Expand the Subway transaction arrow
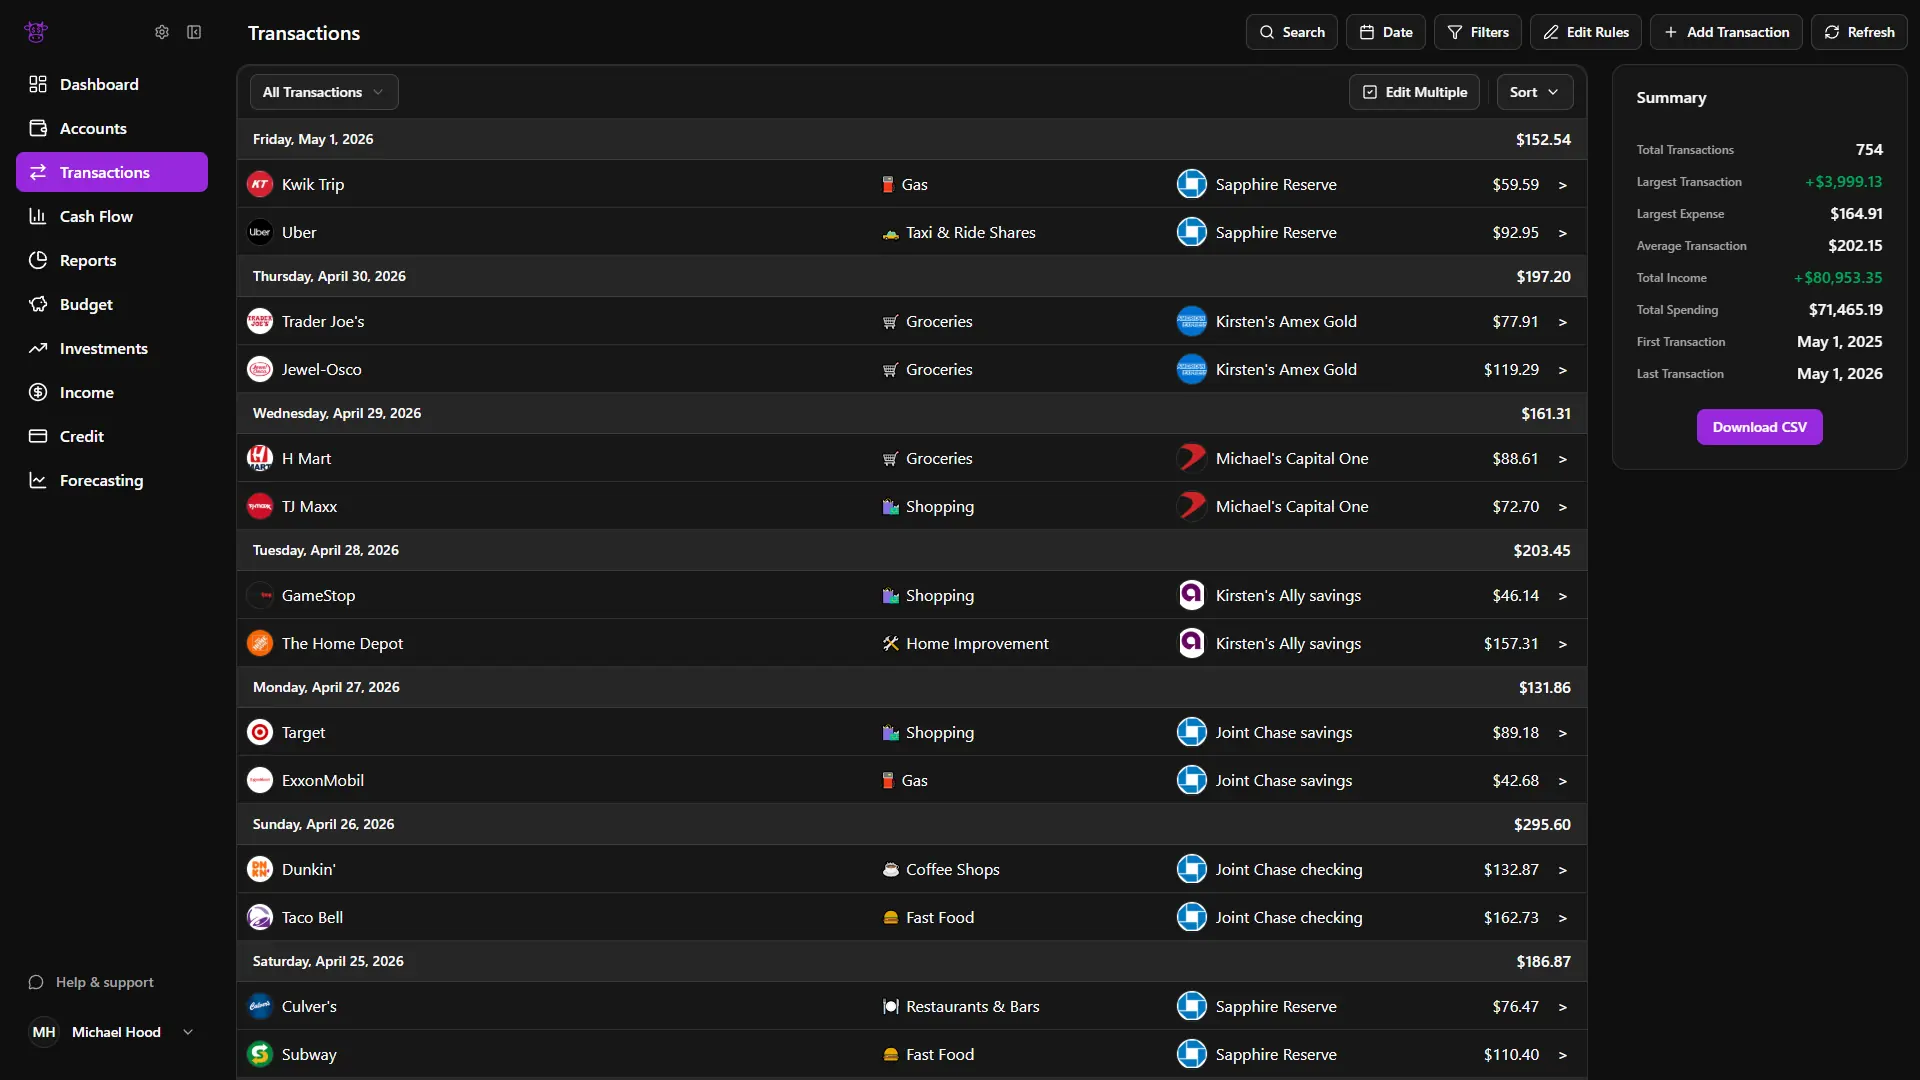The height and width of the screenshot is (1080, 1920). pyautogui.click(x=1562, y=1055)
